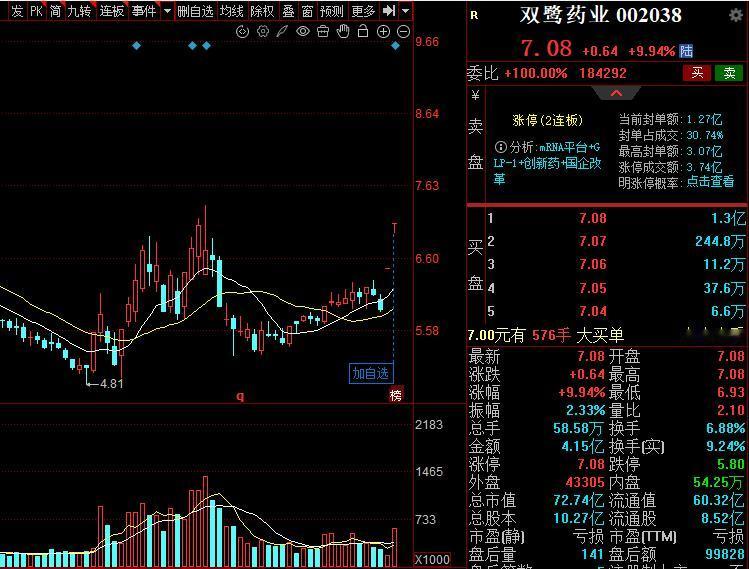749x569 pixels.
Task: Click the 陆 stock connect badge
Action: point(686,51)
